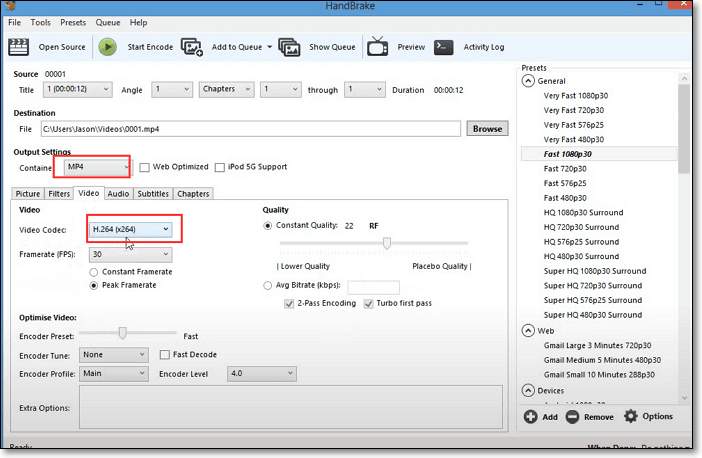Open the Help menu

tap(138, 22)
